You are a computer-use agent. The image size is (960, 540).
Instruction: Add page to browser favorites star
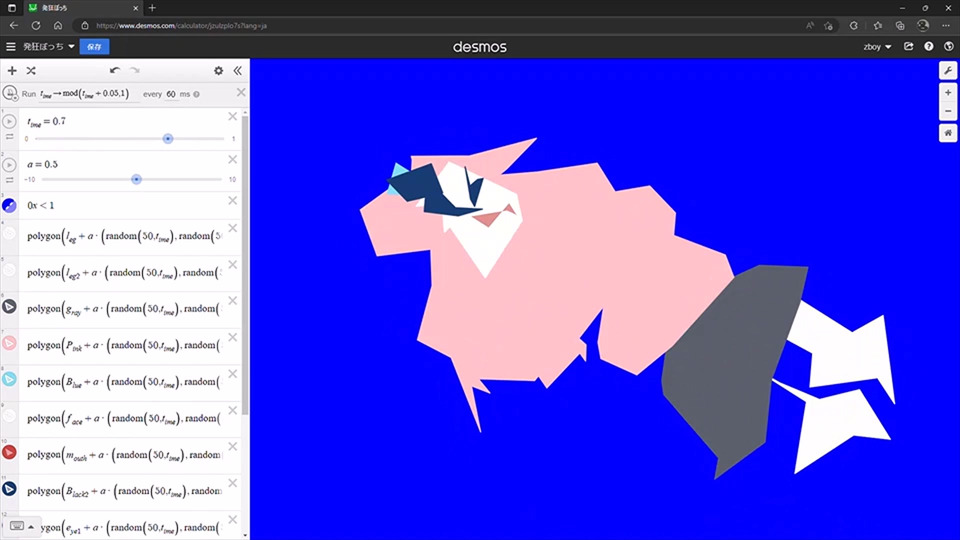(828, 26)
